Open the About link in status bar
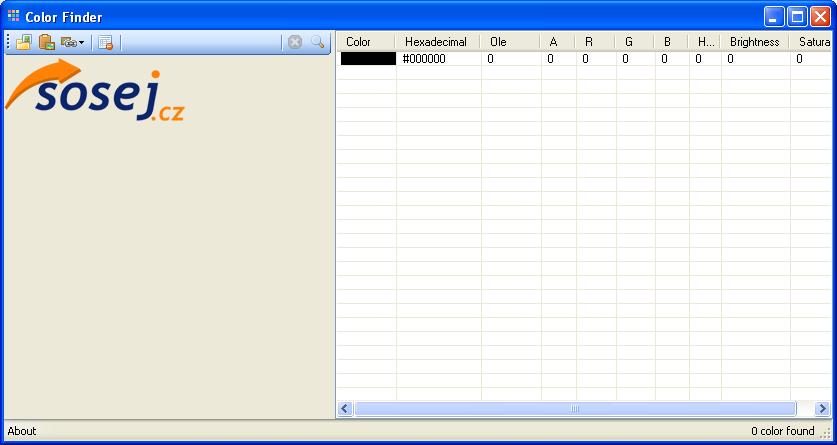 (x=22, y=431)
